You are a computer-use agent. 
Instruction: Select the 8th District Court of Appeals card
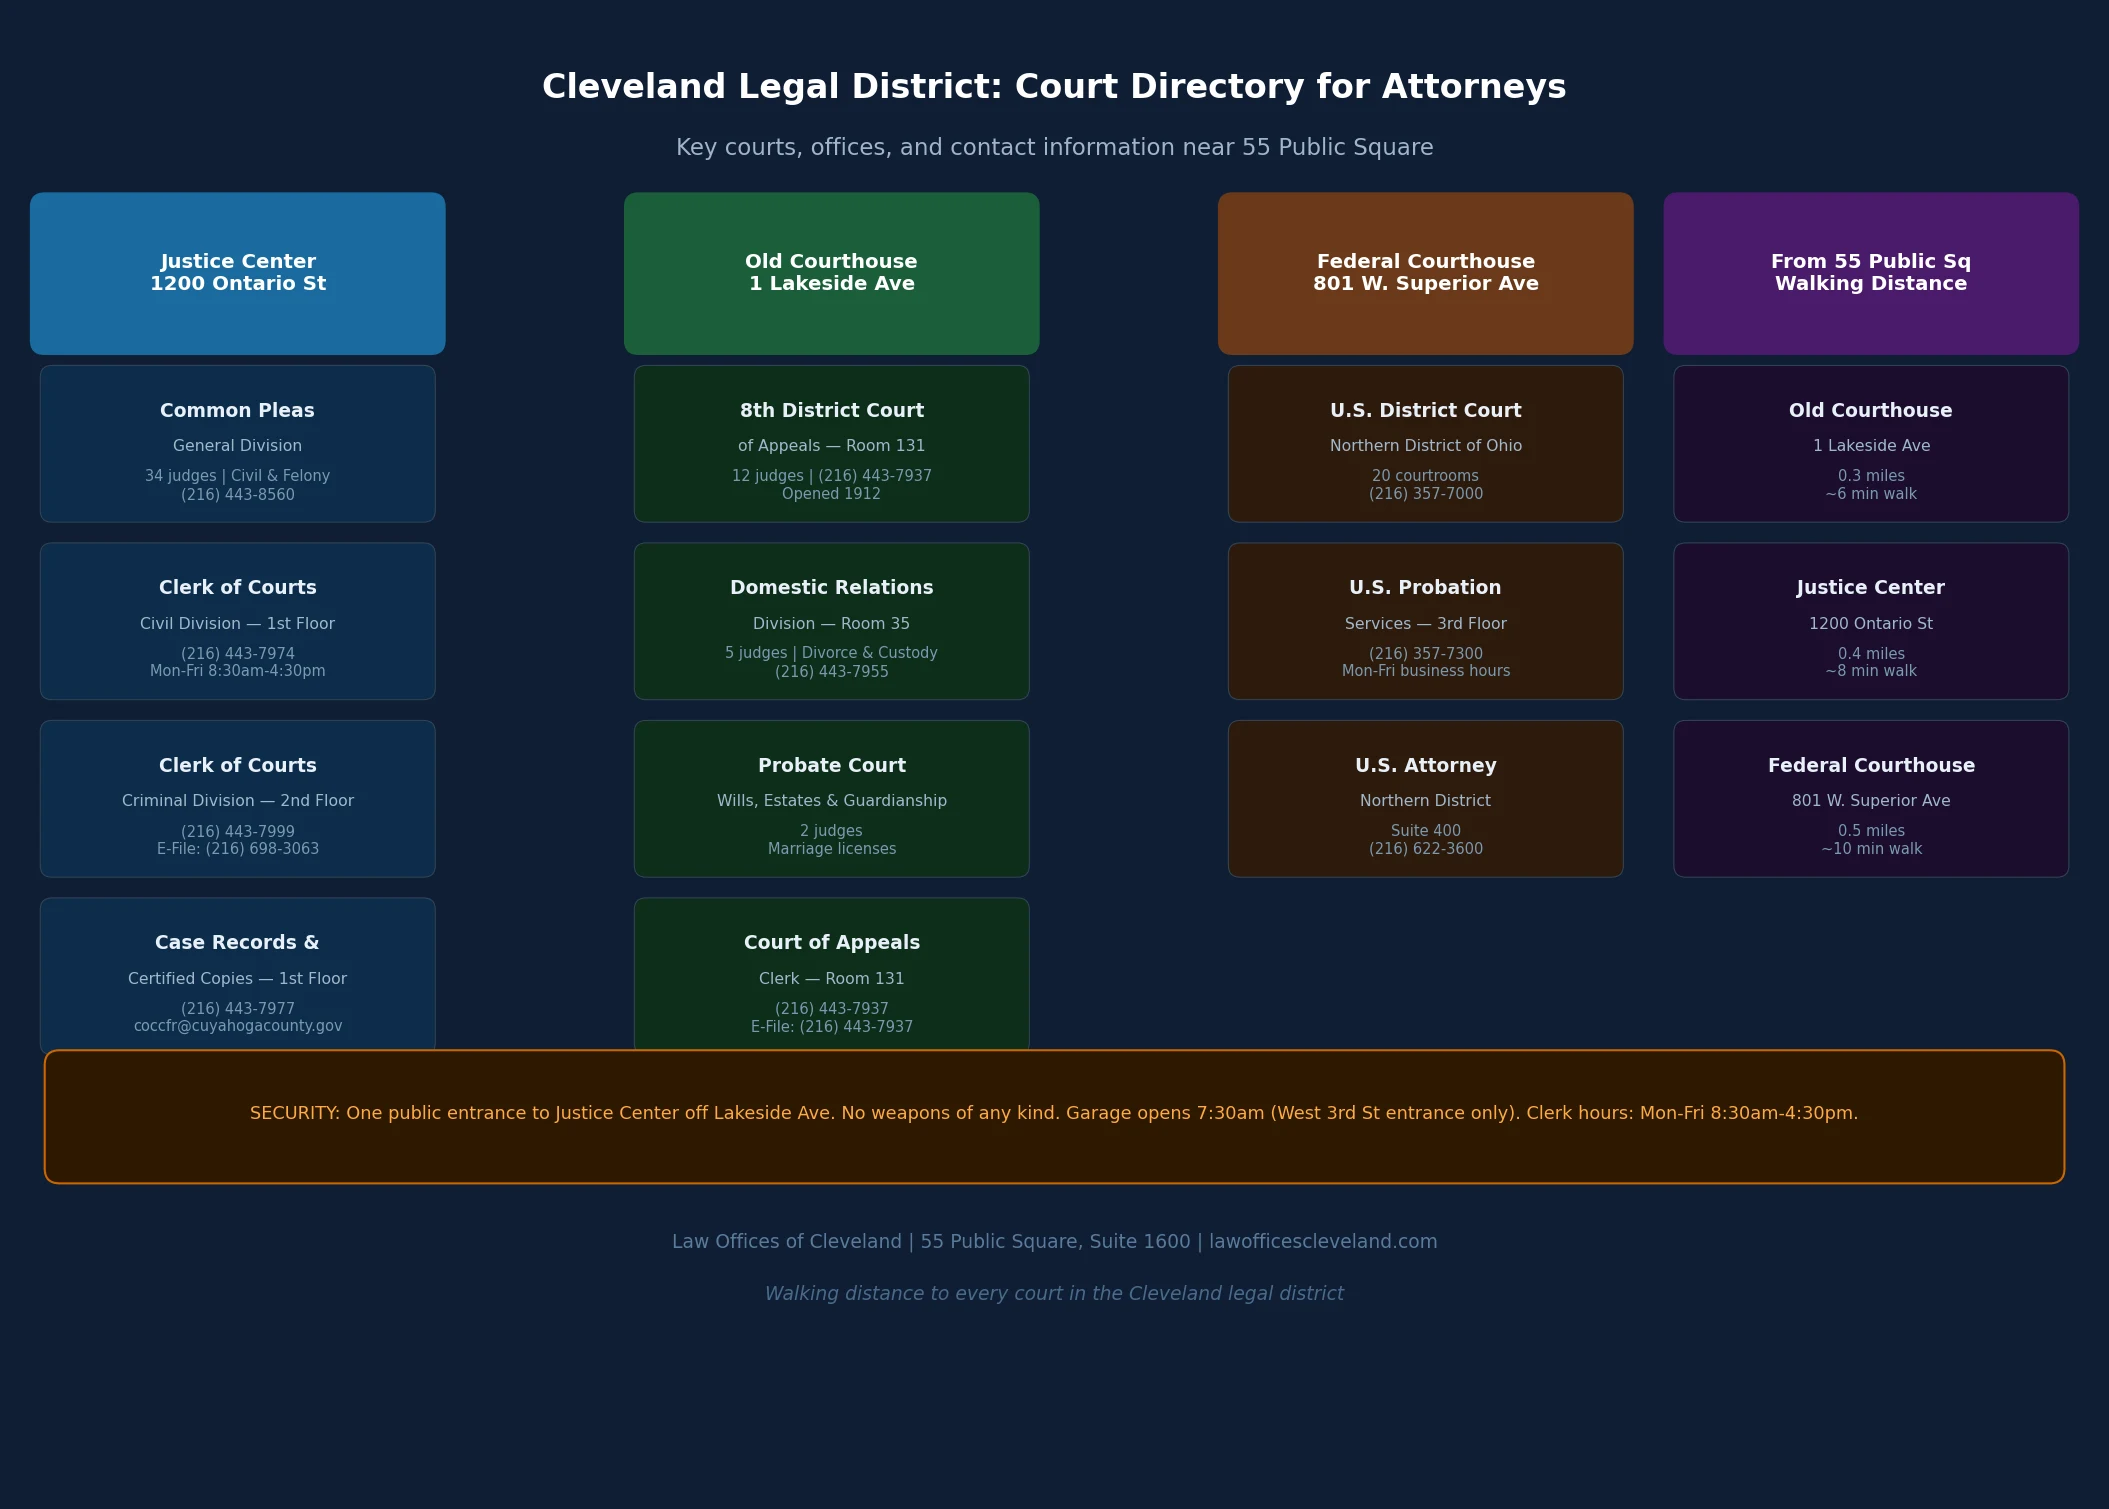tap(832, 444)
